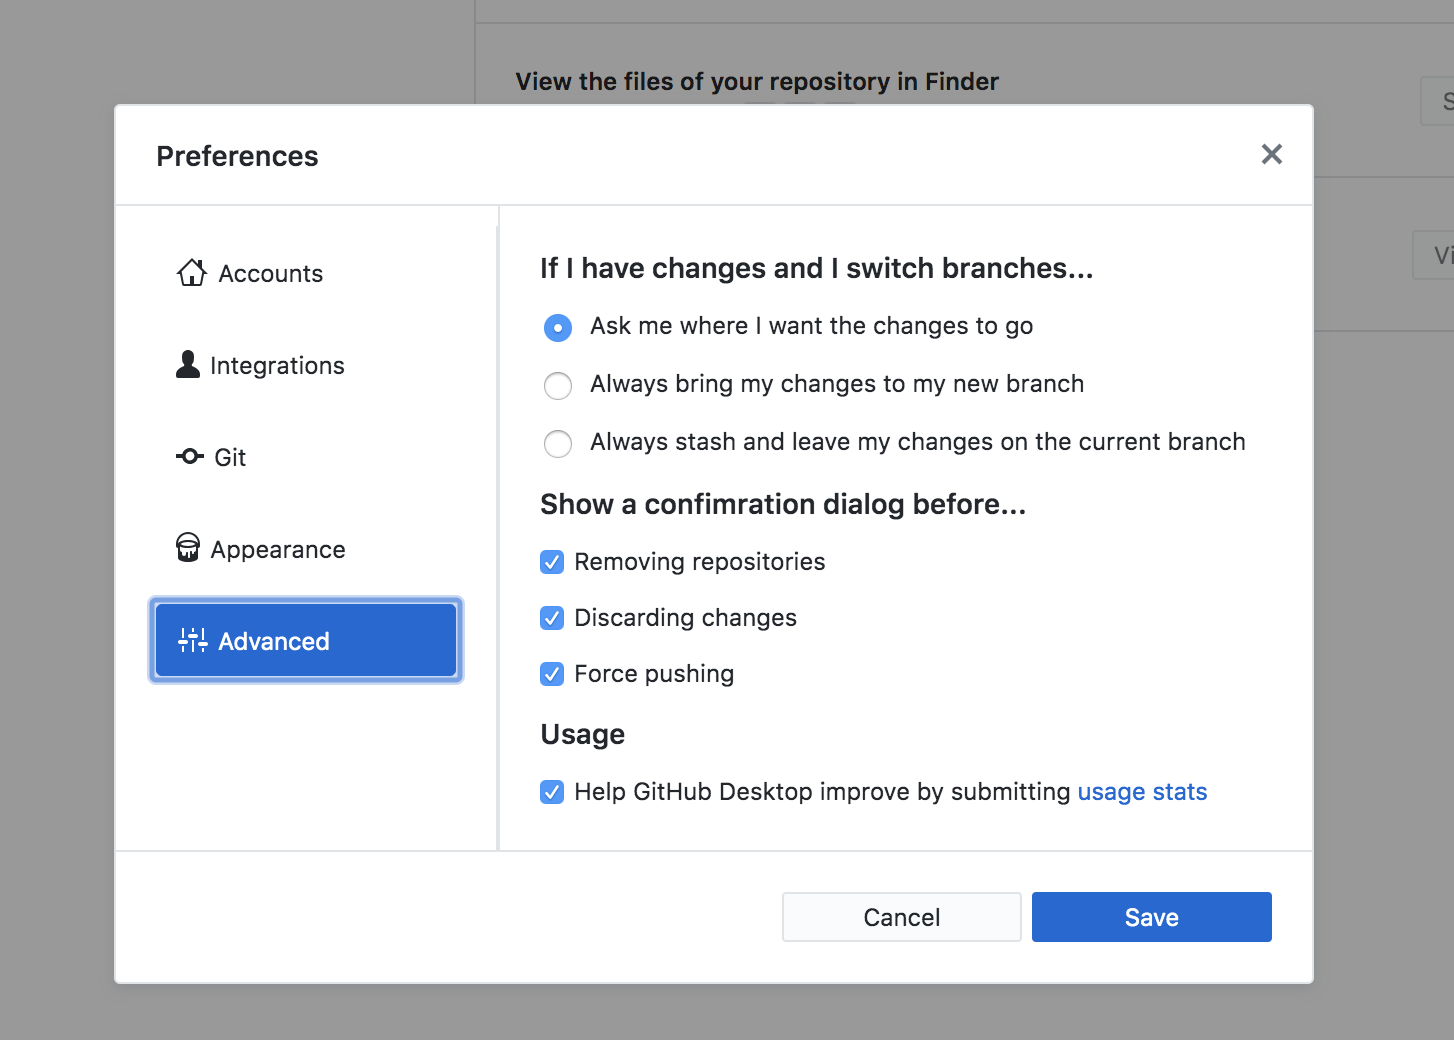Uncheck the usage stats submission option
1454x1040 pixels.
tap(552, 791)
